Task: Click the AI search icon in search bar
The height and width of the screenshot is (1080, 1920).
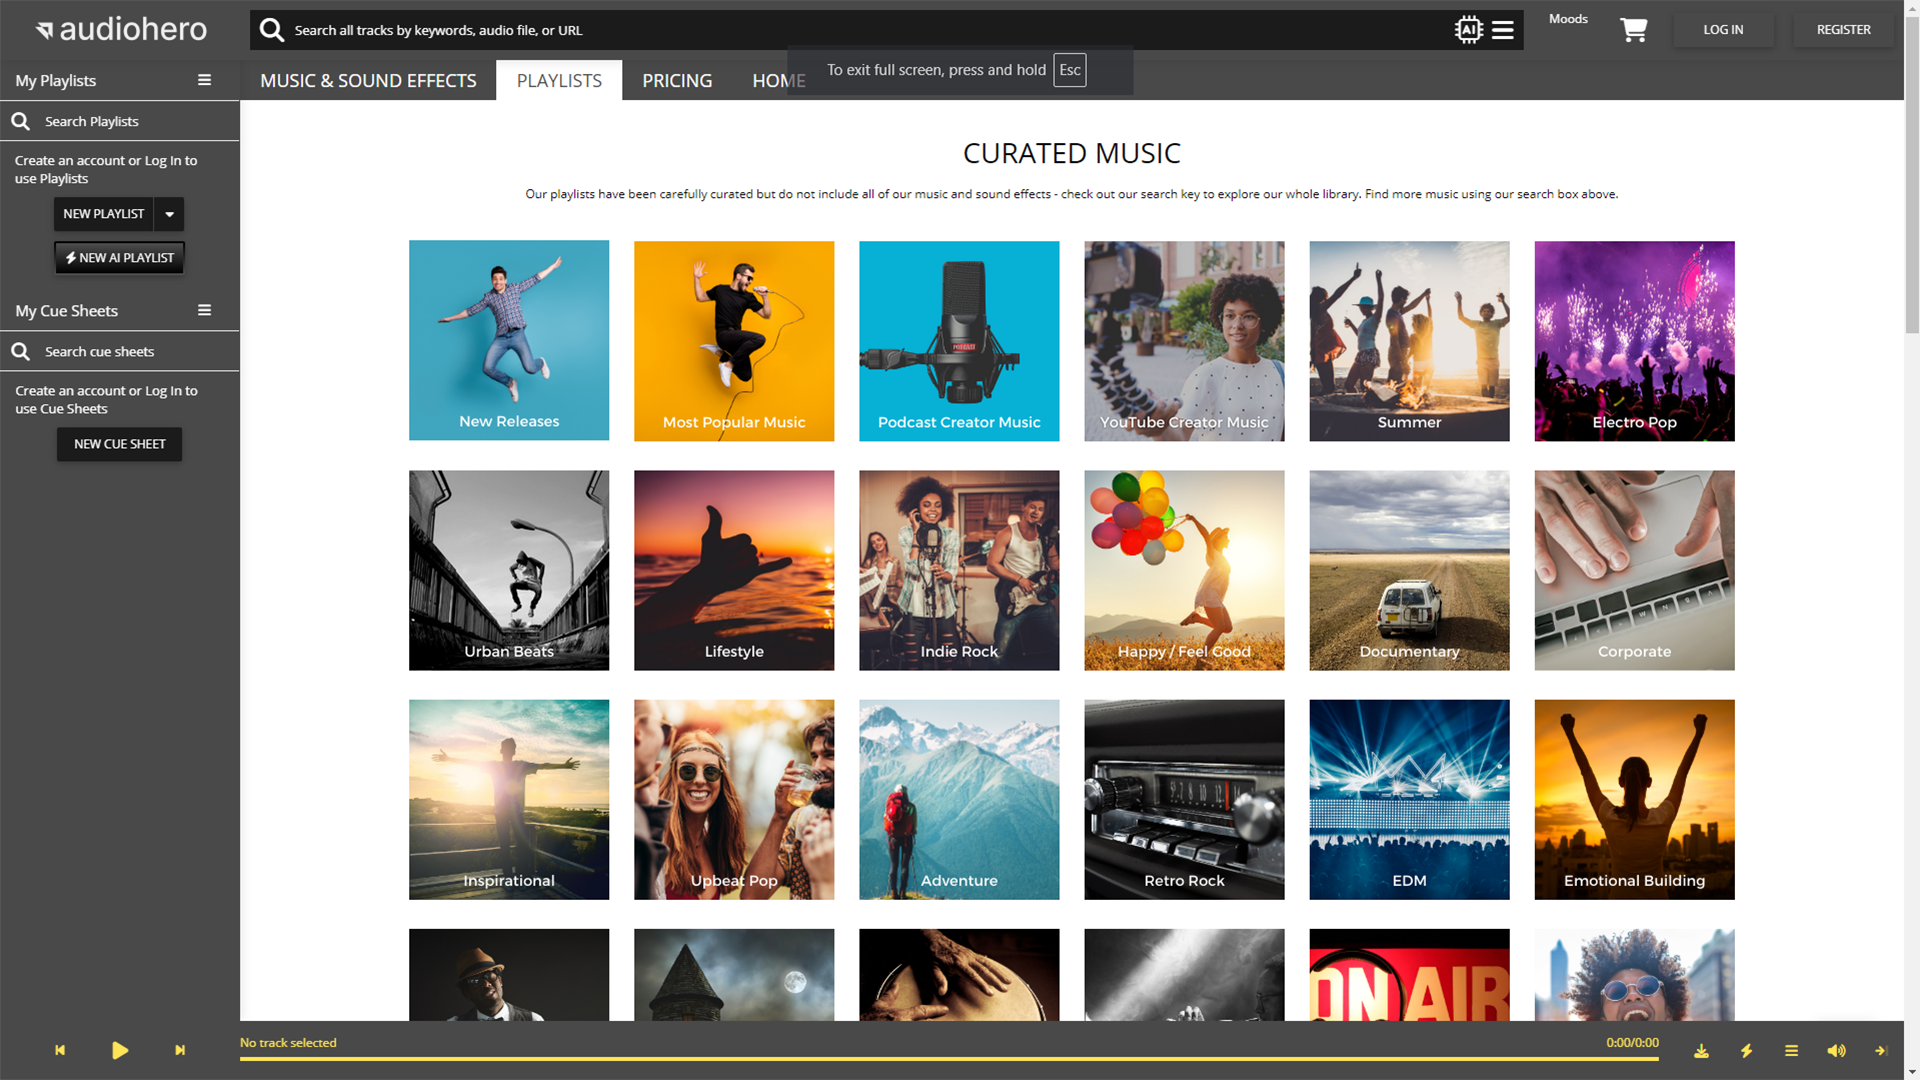Action: point(1467,30)
